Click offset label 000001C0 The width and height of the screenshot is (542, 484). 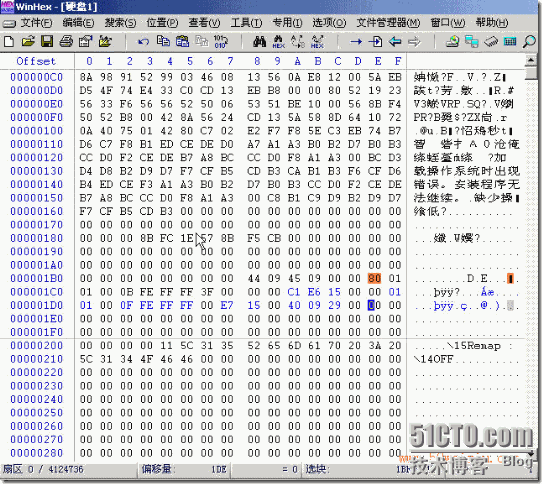tap(37, 292)
